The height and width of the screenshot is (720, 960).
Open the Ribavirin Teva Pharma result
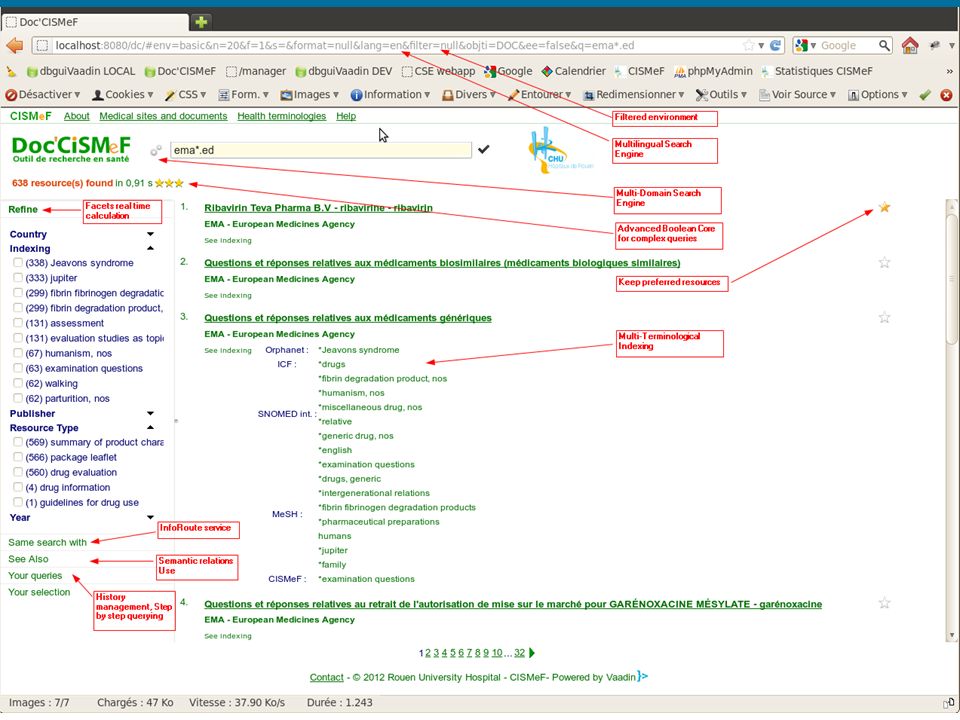click(318, 208)
